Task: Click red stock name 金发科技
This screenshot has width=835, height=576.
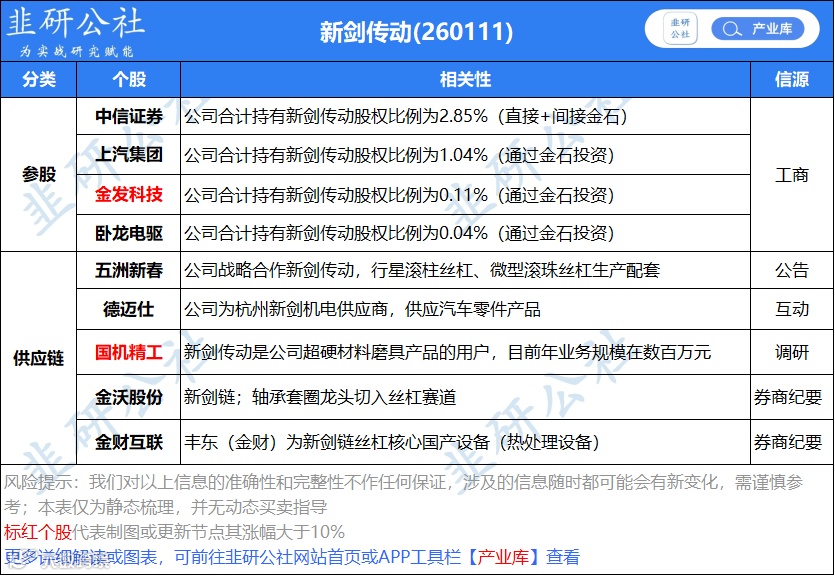Action: pos(129,194)
